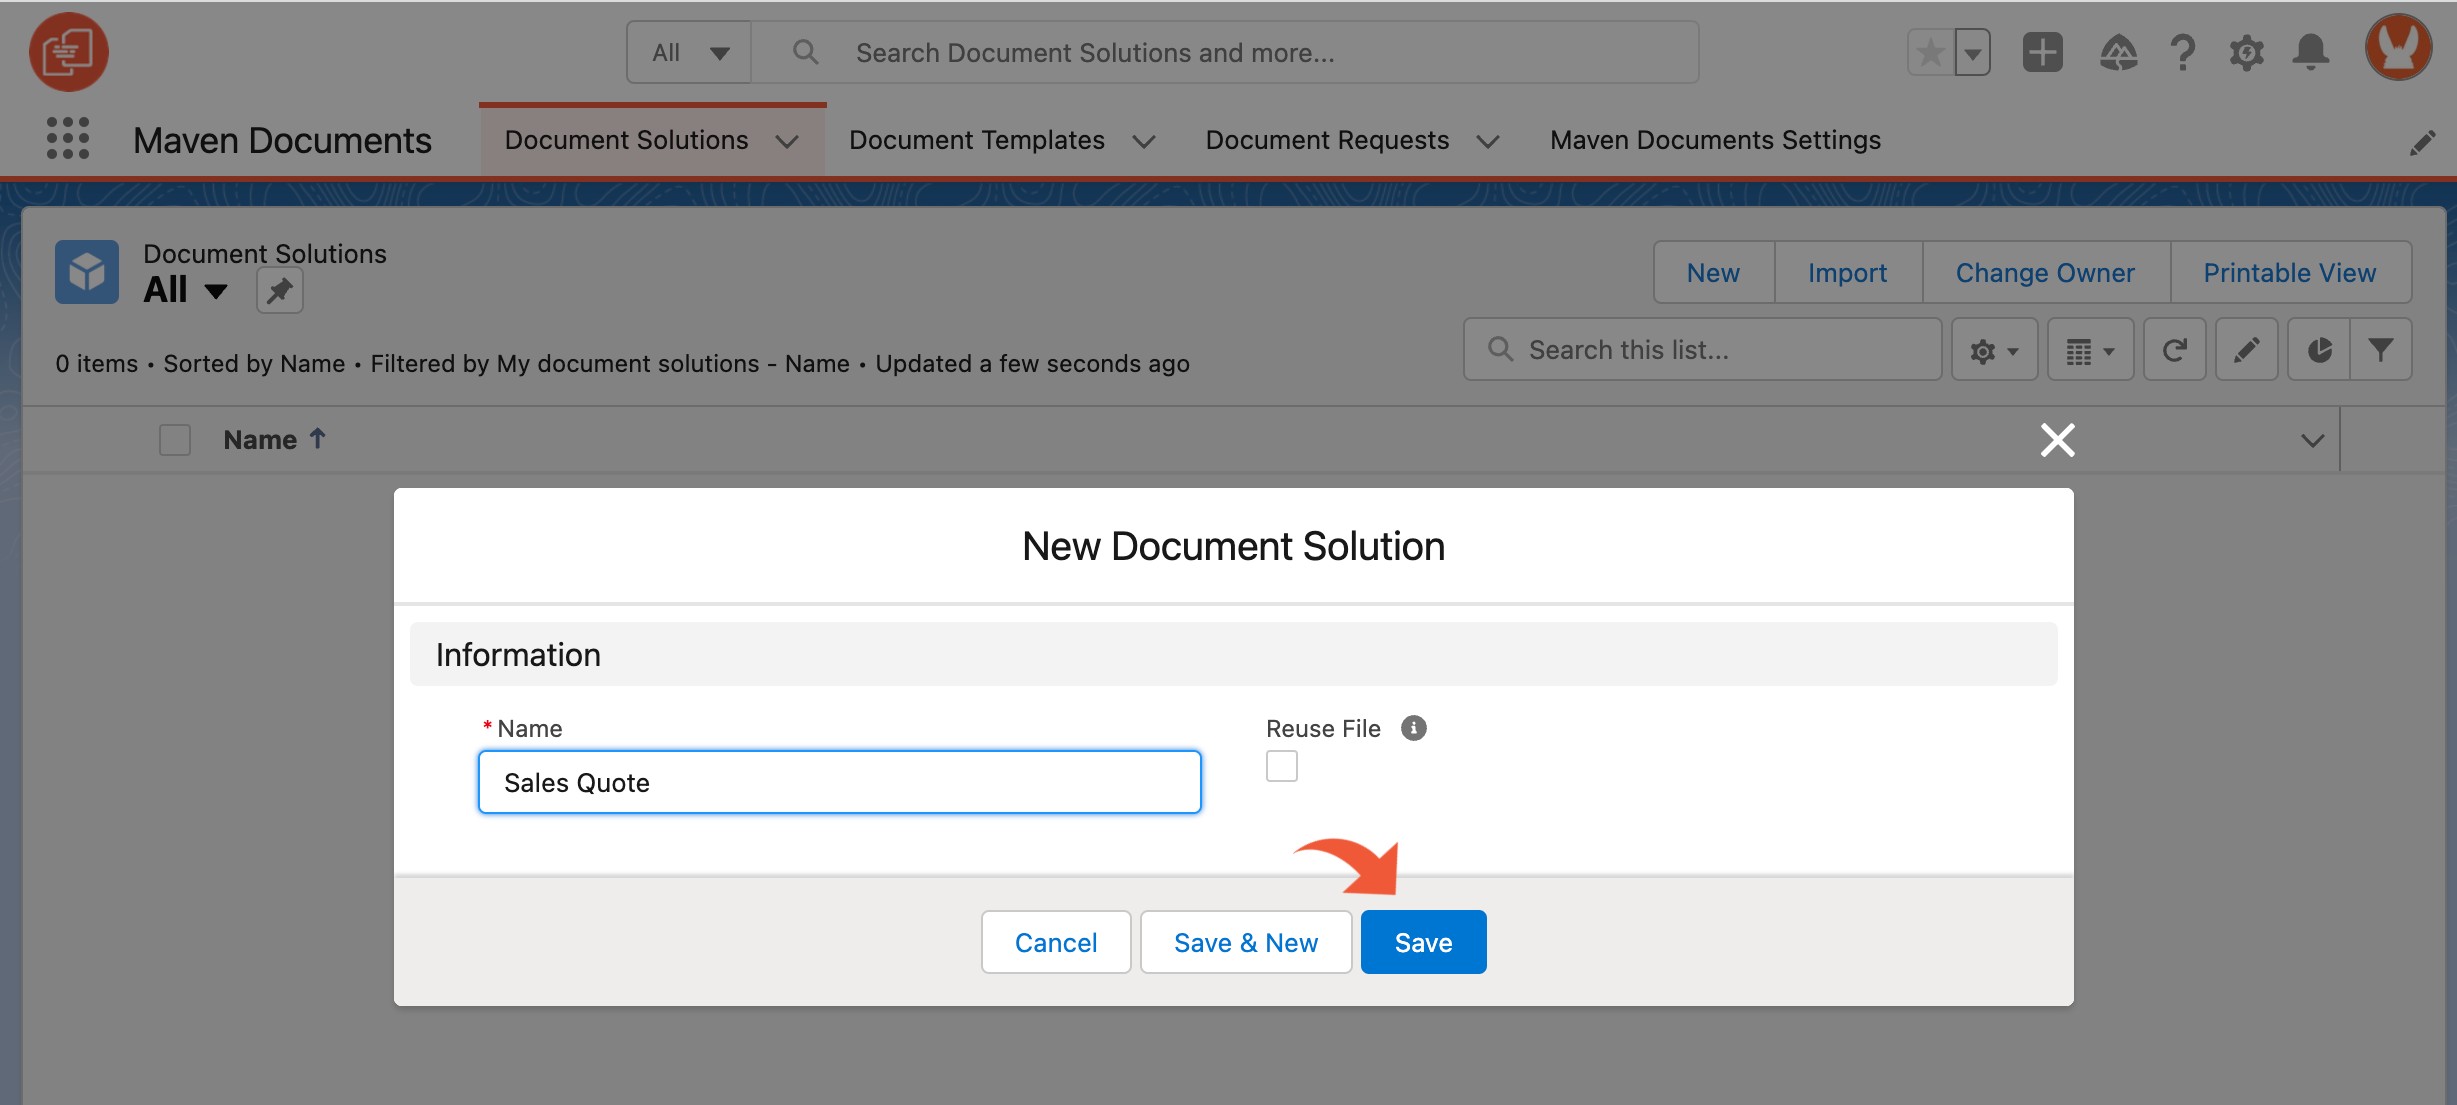Cancel the New Document Solution dialog
This screenshot has height=1105, width=2457.
[1055, 941]
